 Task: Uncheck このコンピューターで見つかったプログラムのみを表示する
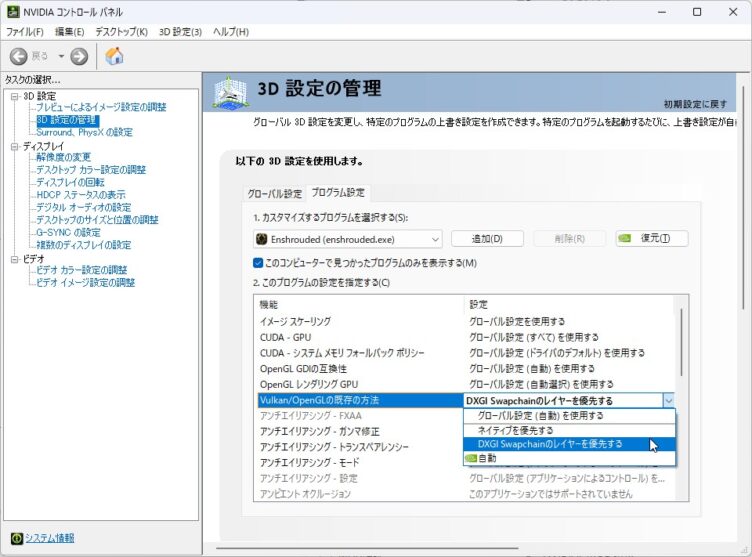[258, 263]
